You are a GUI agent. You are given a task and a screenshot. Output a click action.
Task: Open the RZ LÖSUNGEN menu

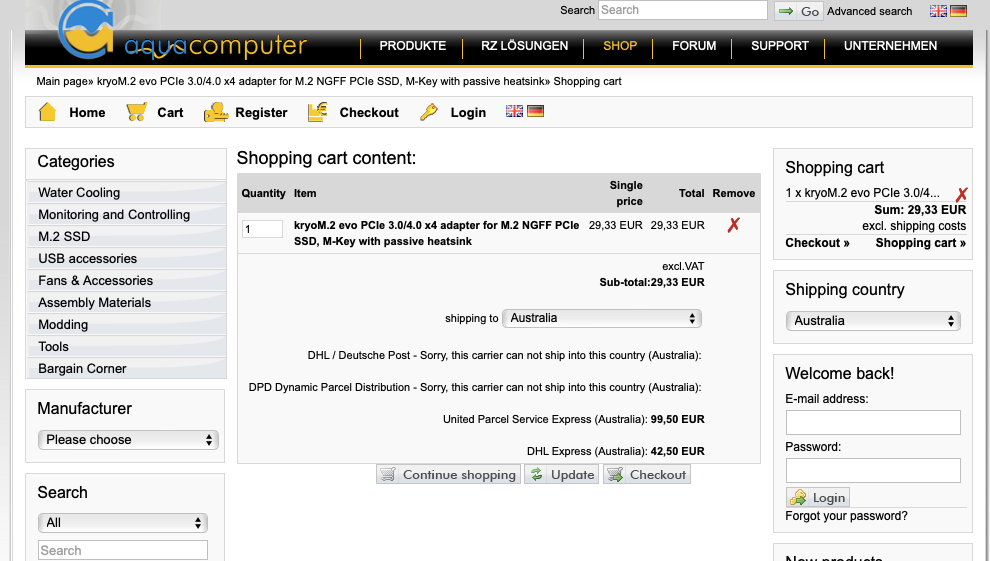coord(524,45)
